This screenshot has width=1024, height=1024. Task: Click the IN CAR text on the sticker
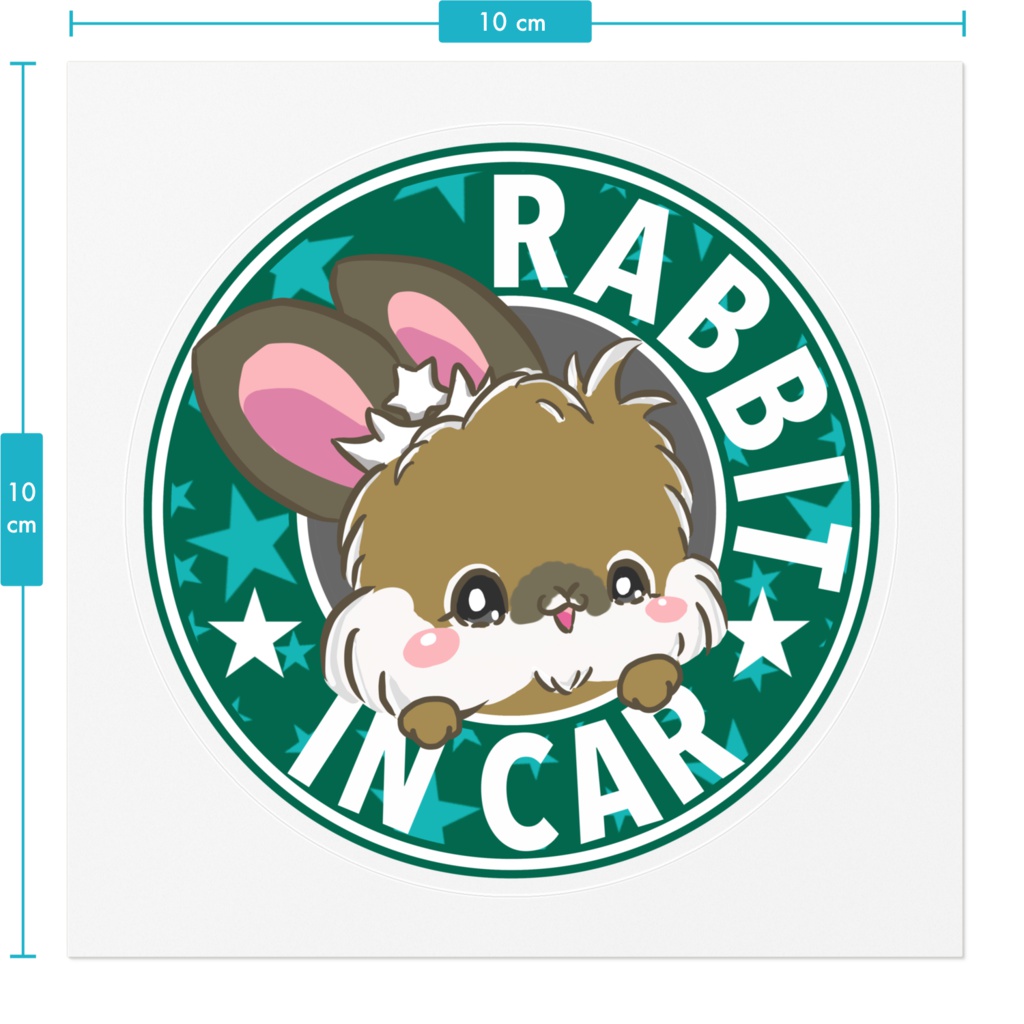517,771
